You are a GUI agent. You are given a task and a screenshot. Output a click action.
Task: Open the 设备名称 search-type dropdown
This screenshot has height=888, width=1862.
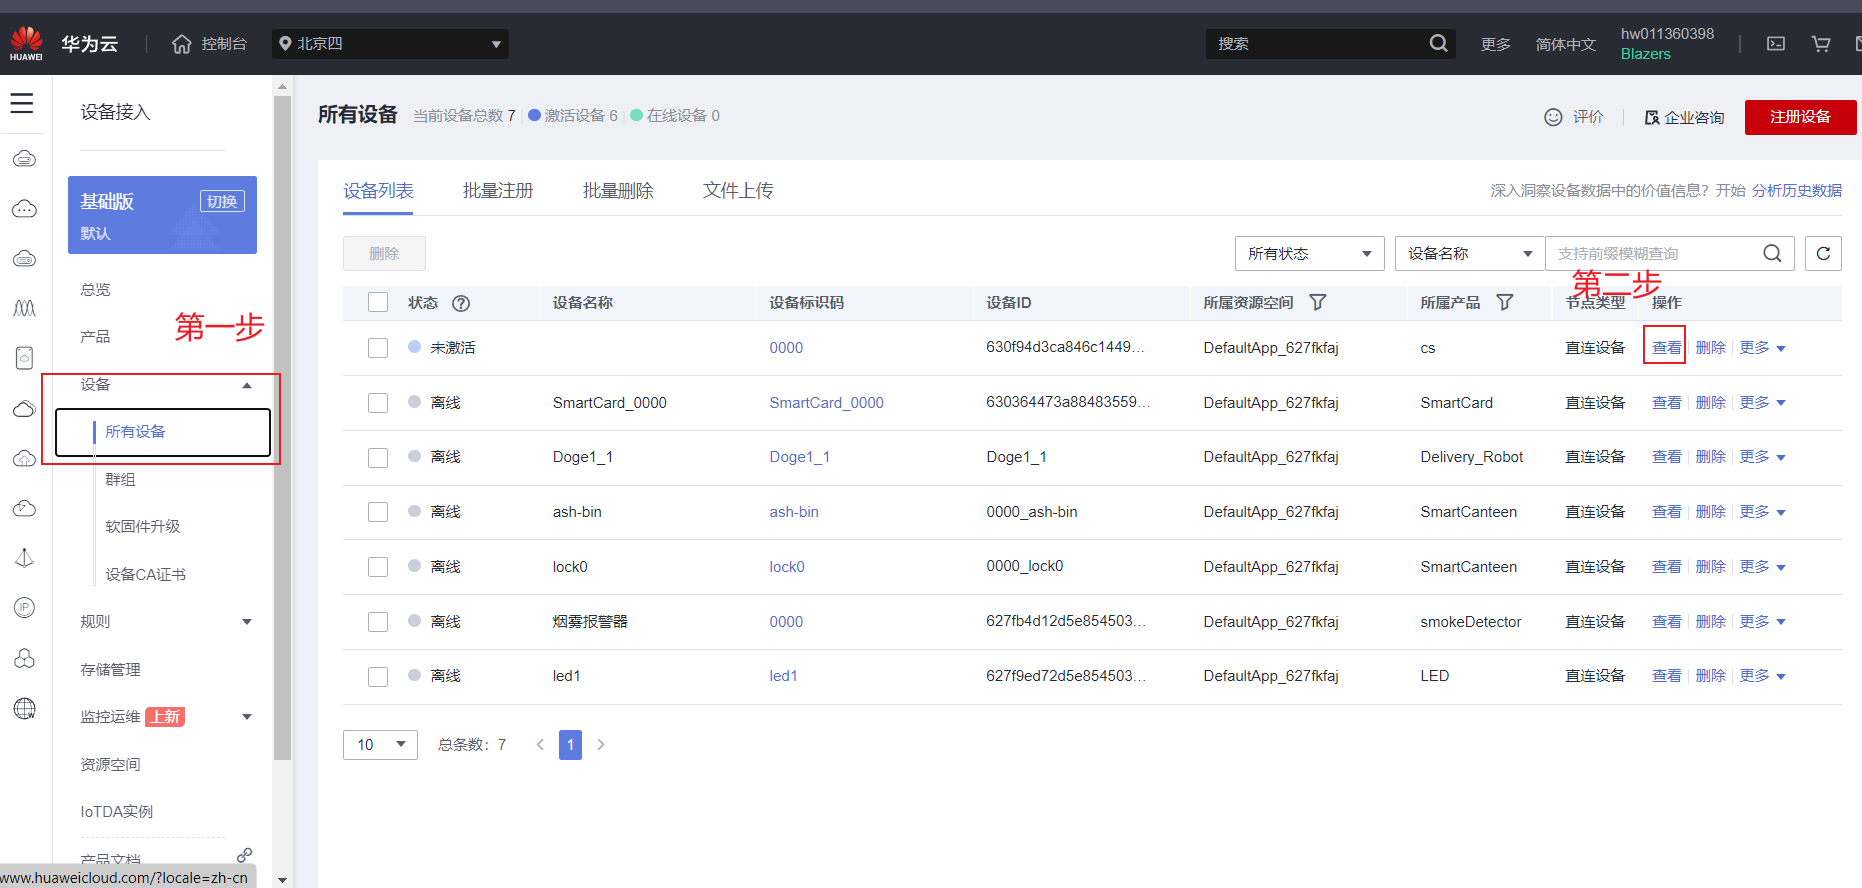coord(1470,253)
